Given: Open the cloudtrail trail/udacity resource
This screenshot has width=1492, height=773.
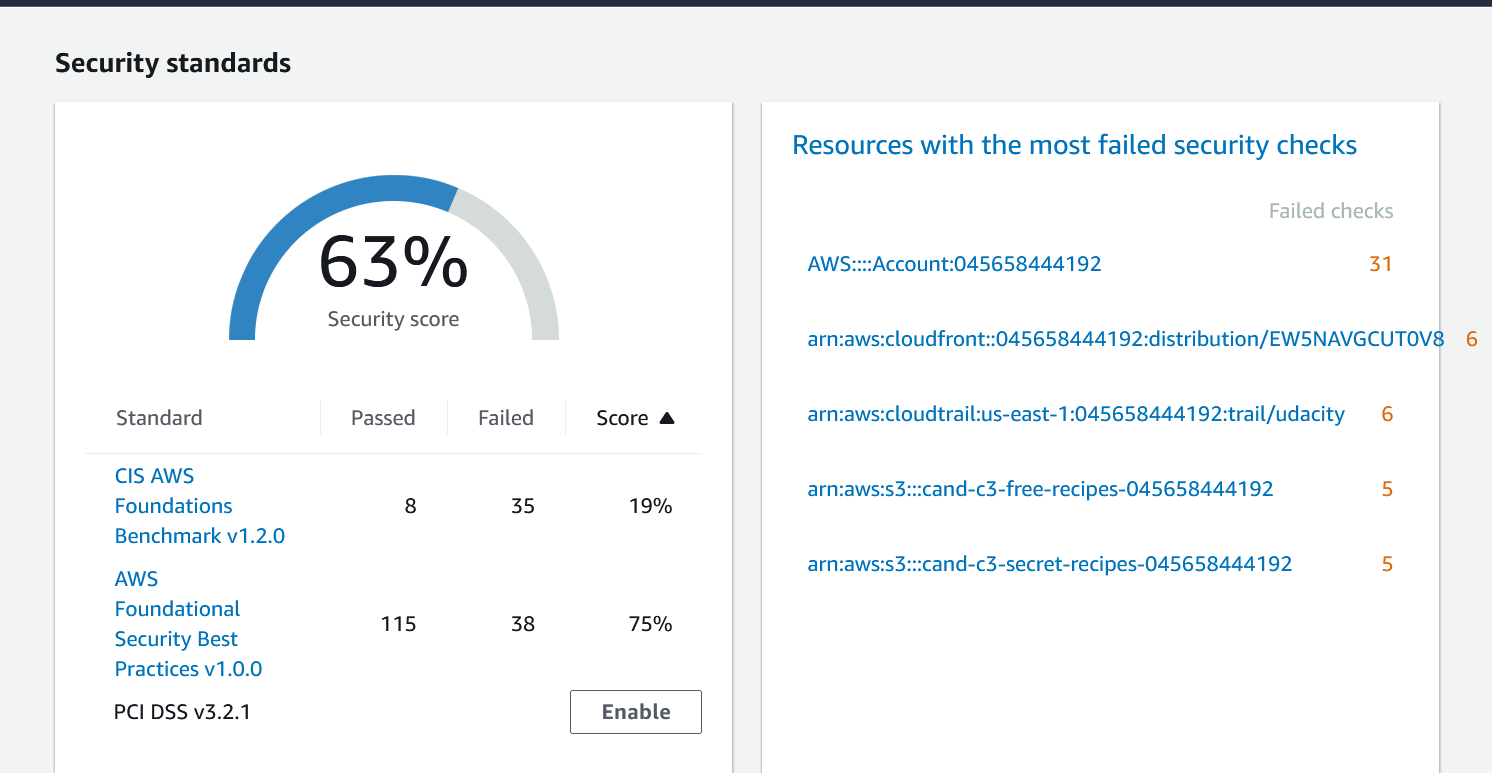Looking at the screenshot, I should point(1076,414).
